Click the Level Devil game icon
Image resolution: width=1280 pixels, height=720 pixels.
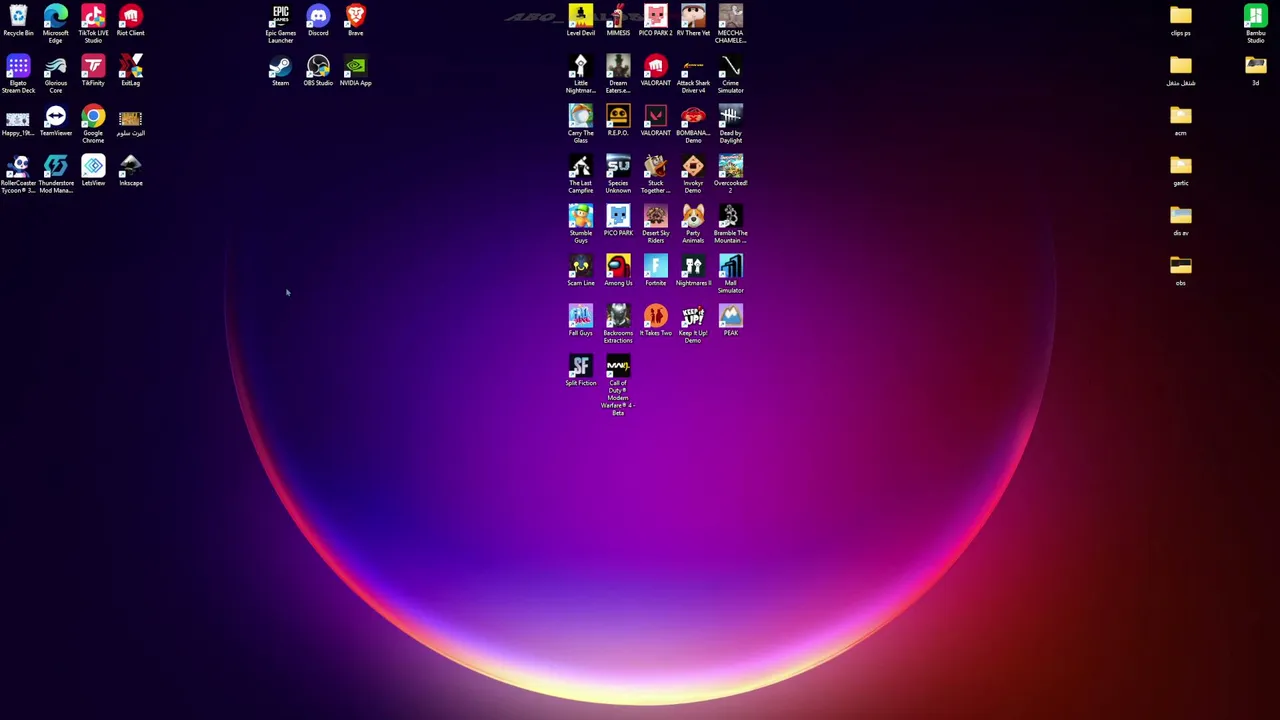click(x=581, y=20)
